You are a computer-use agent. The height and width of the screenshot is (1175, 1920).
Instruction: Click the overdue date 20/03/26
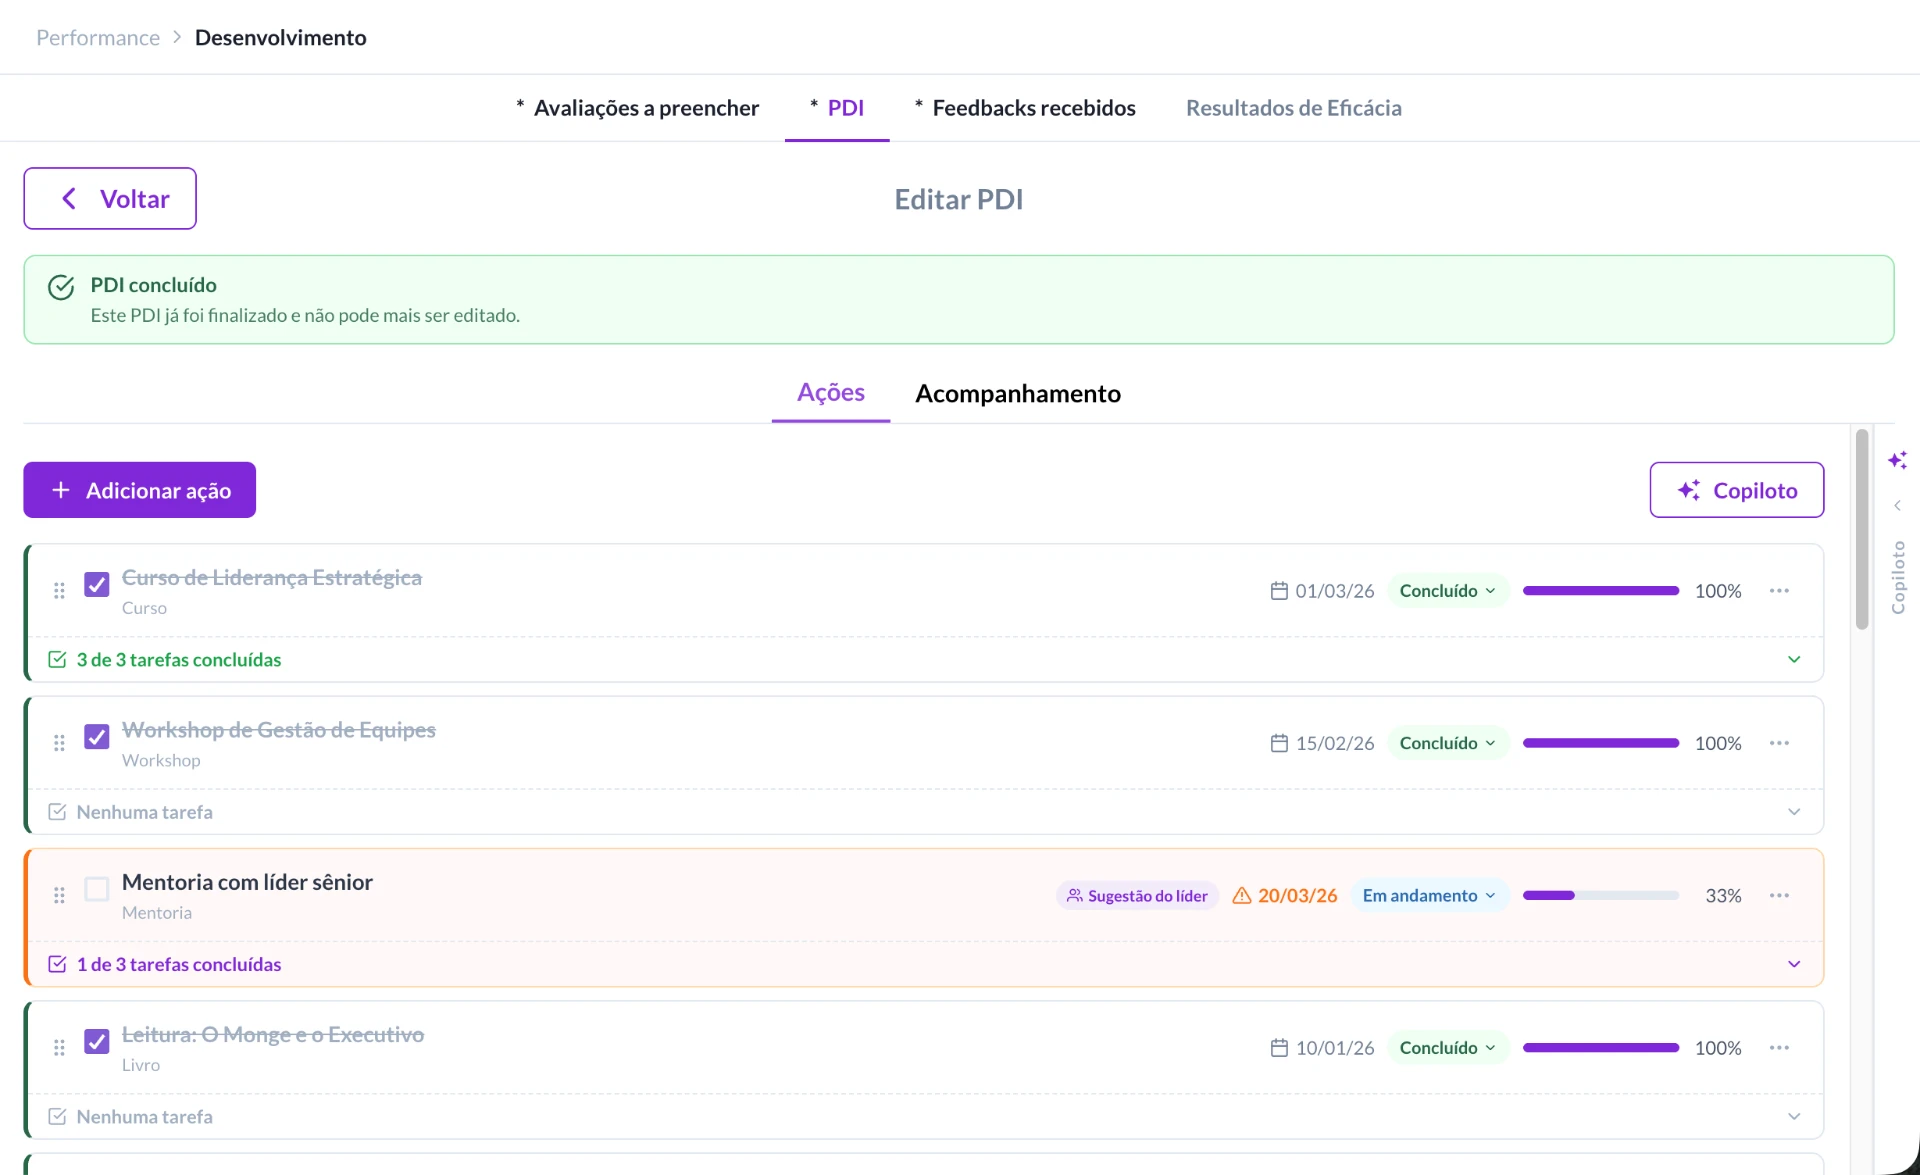[1297, 895]
